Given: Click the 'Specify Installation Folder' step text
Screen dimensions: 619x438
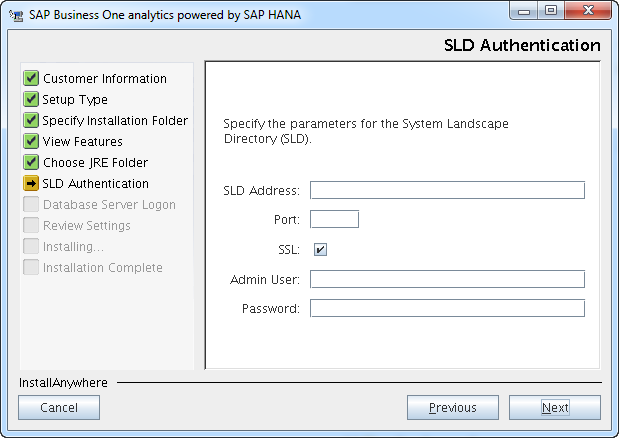Looking at the screenshot, I should pos(115,121).
